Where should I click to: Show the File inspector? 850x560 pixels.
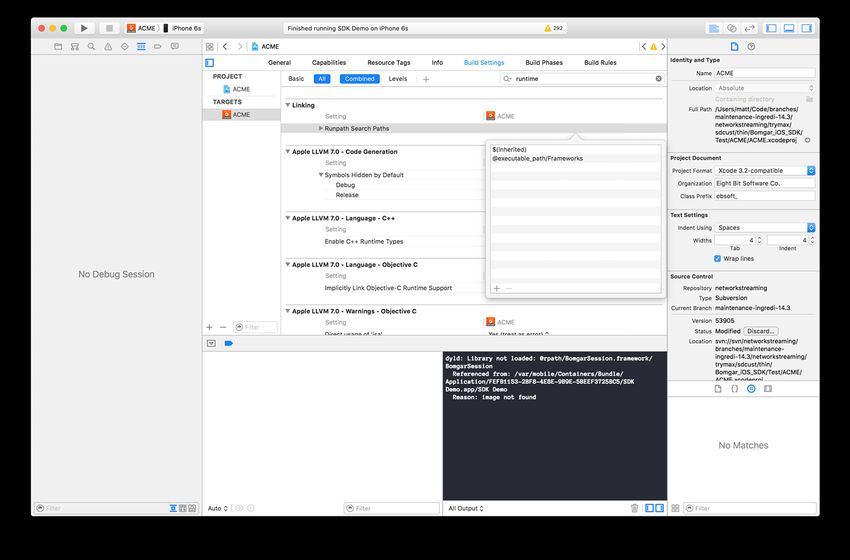pyautogui.click(x=735, y=47)
